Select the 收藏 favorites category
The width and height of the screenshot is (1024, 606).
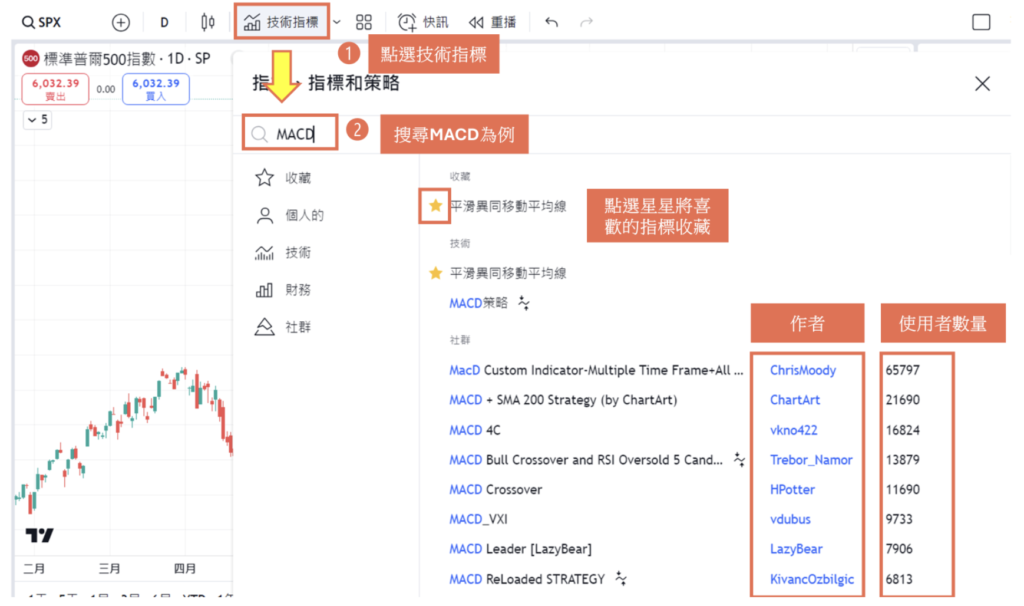283,178
